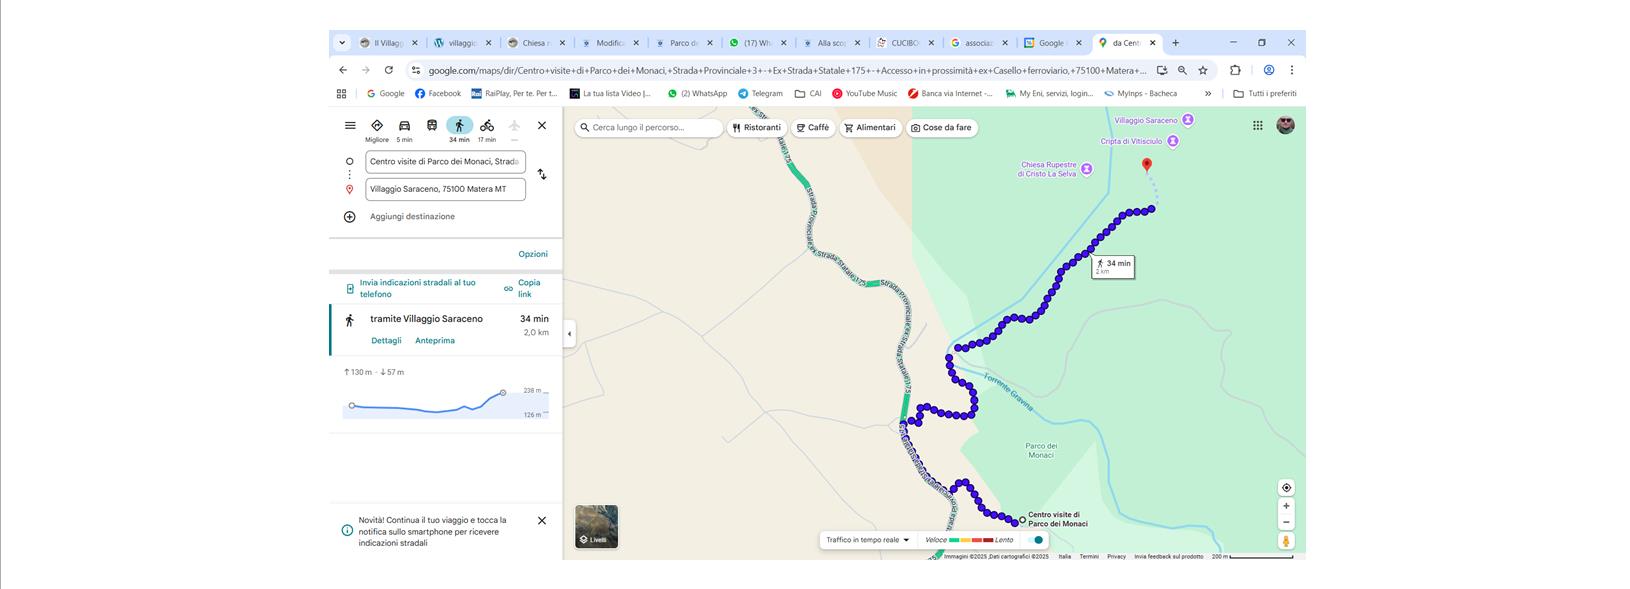Swap starting point and destination
The height and width of the screenshot is (589, 1630).
(x=542, y=174)
